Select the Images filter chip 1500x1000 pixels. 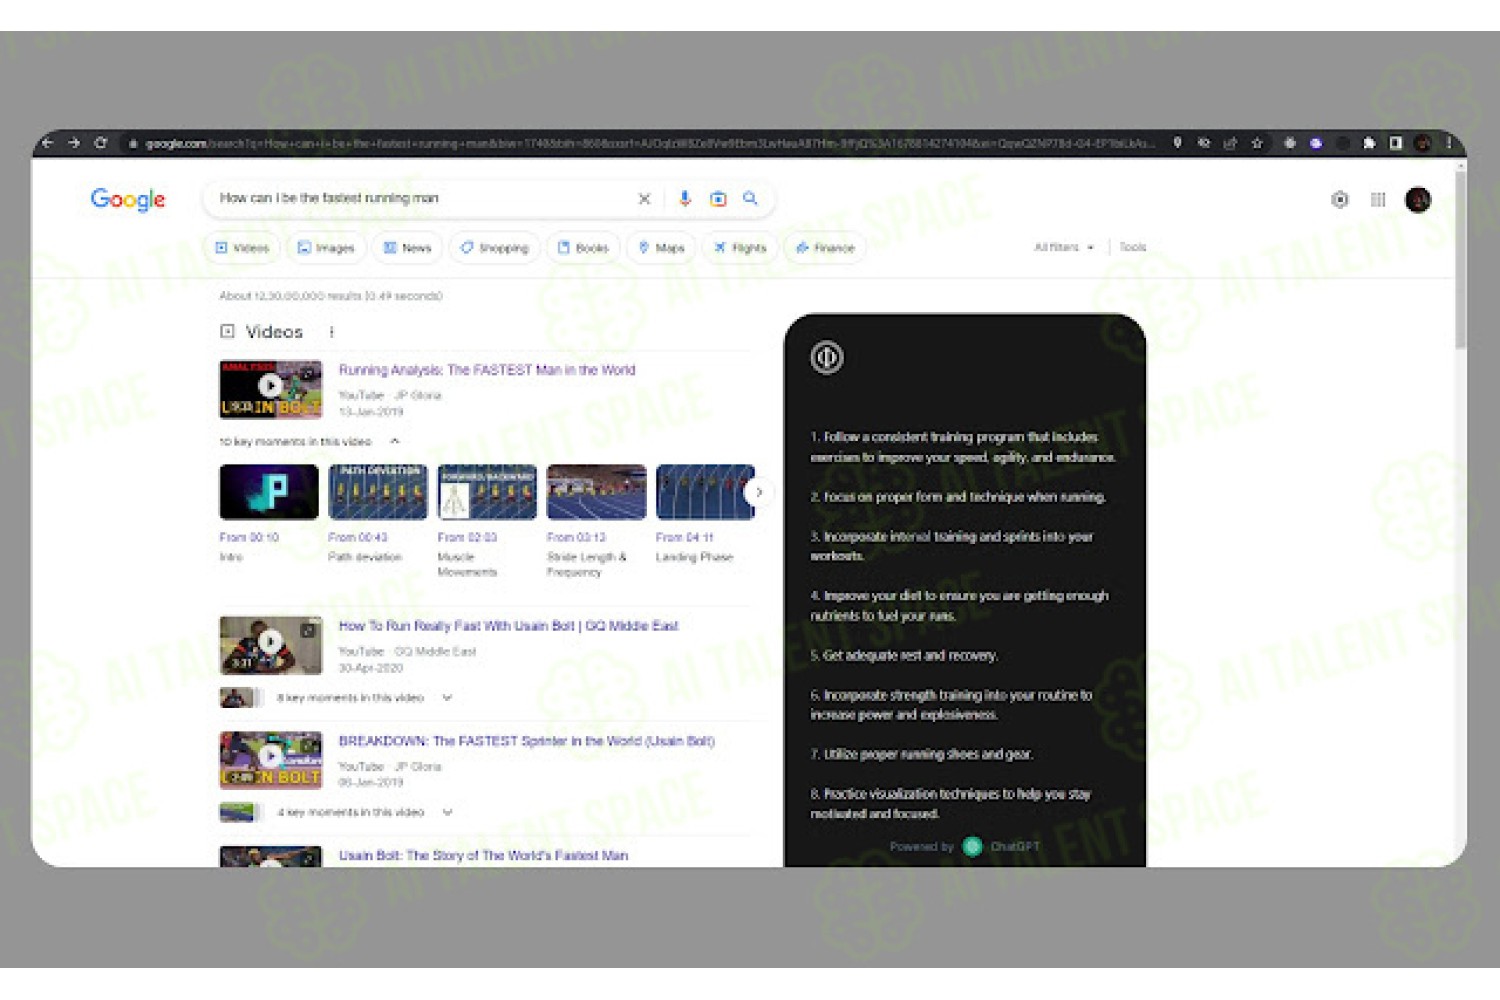pos(326,247)
